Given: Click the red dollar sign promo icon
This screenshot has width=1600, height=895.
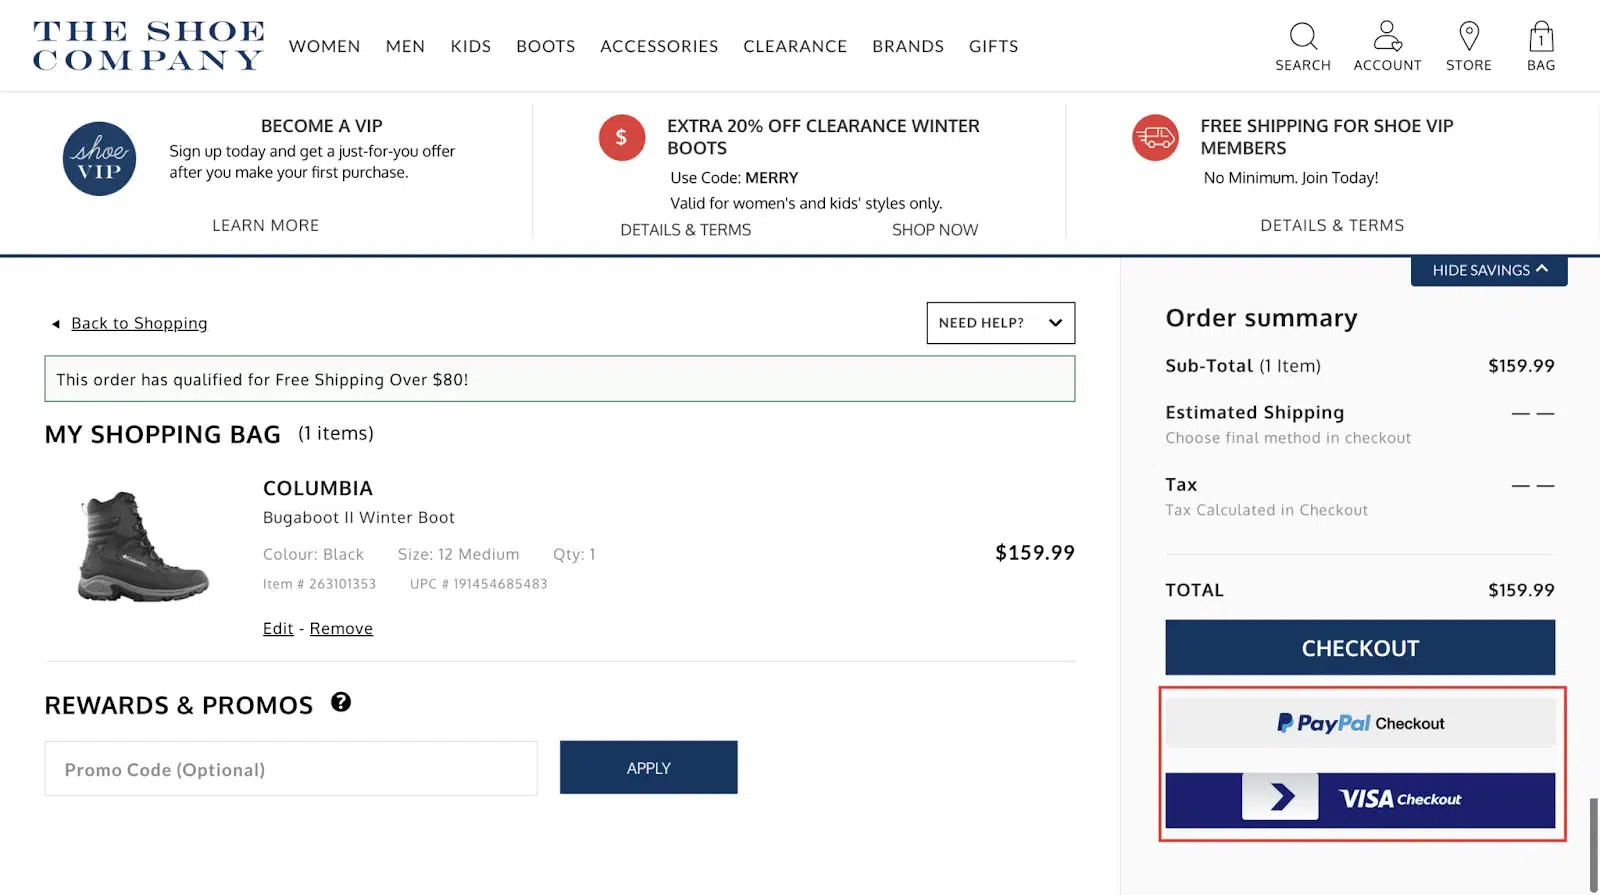Looking at the screenshot, I should pyautogui.click(x=622, y=138).
